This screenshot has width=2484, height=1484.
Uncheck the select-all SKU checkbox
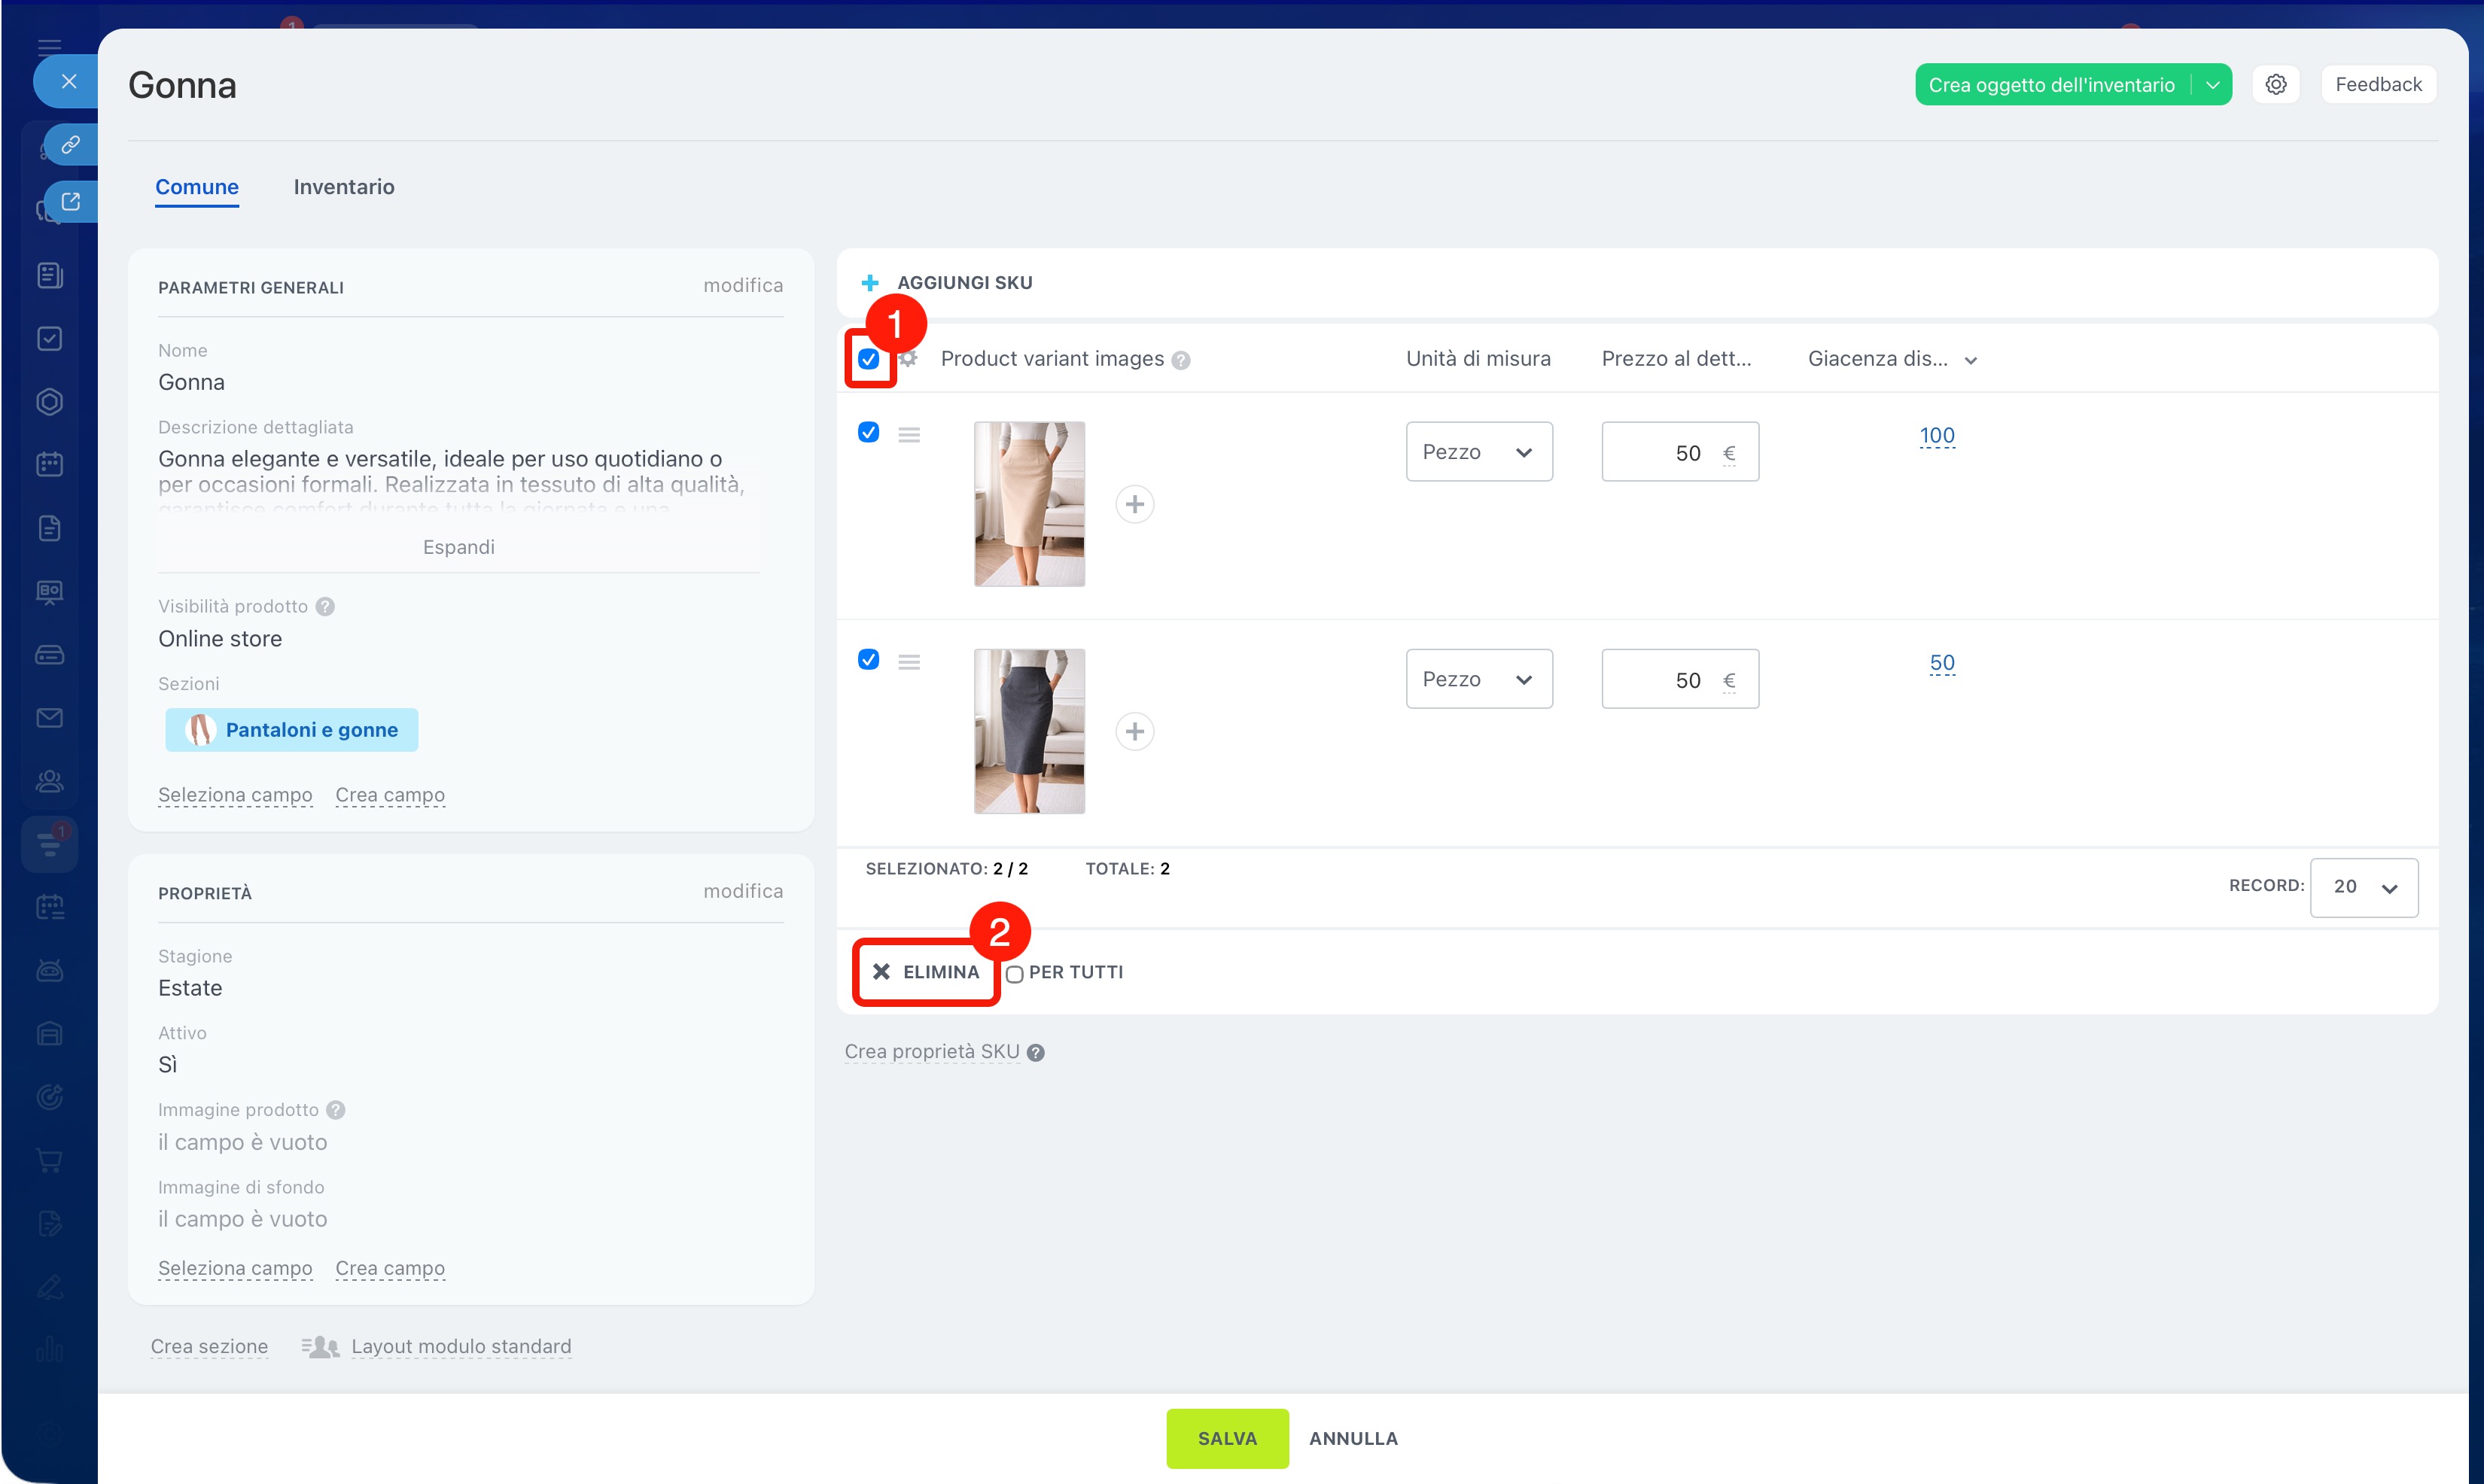[868, 359]
